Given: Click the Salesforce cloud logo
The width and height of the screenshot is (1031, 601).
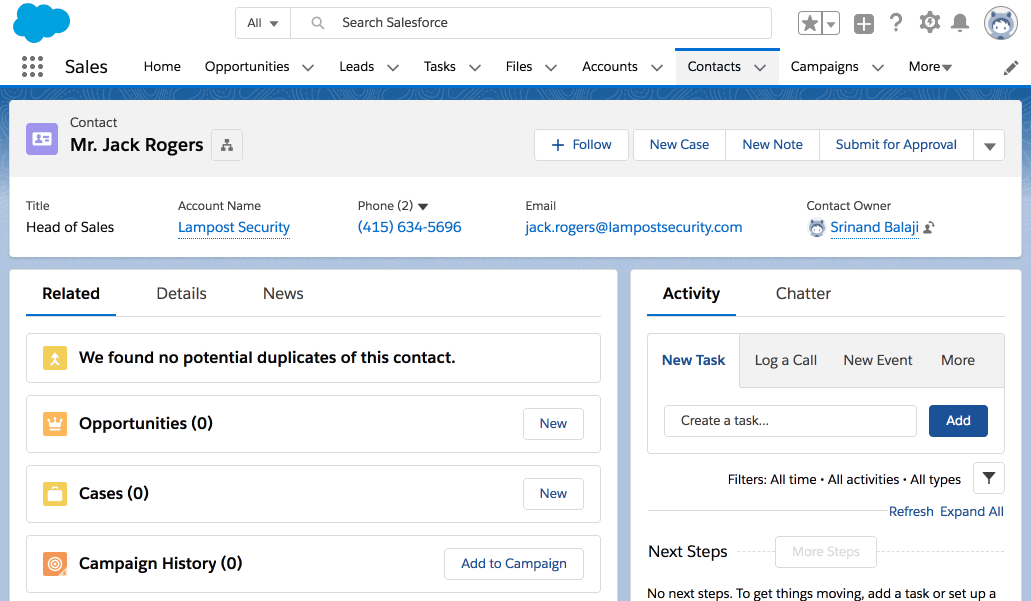Looking at the screenshot, I should (41, 22).
